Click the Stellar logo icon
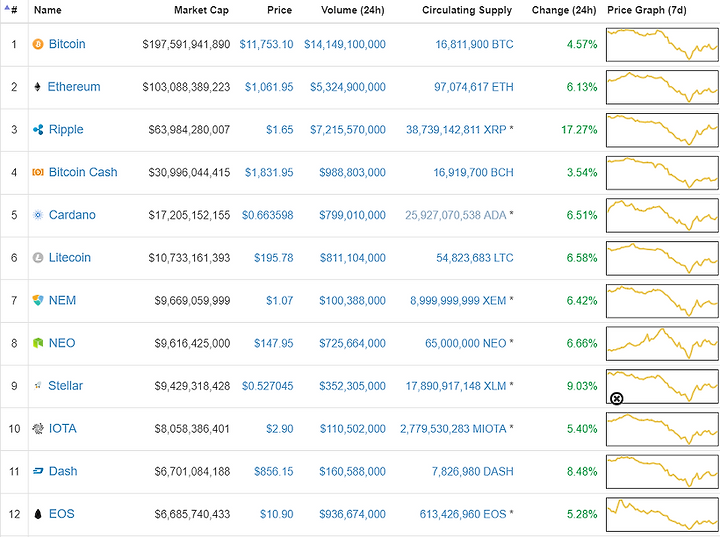Viewport: 720px width, 537px height. tap(38, 386)
